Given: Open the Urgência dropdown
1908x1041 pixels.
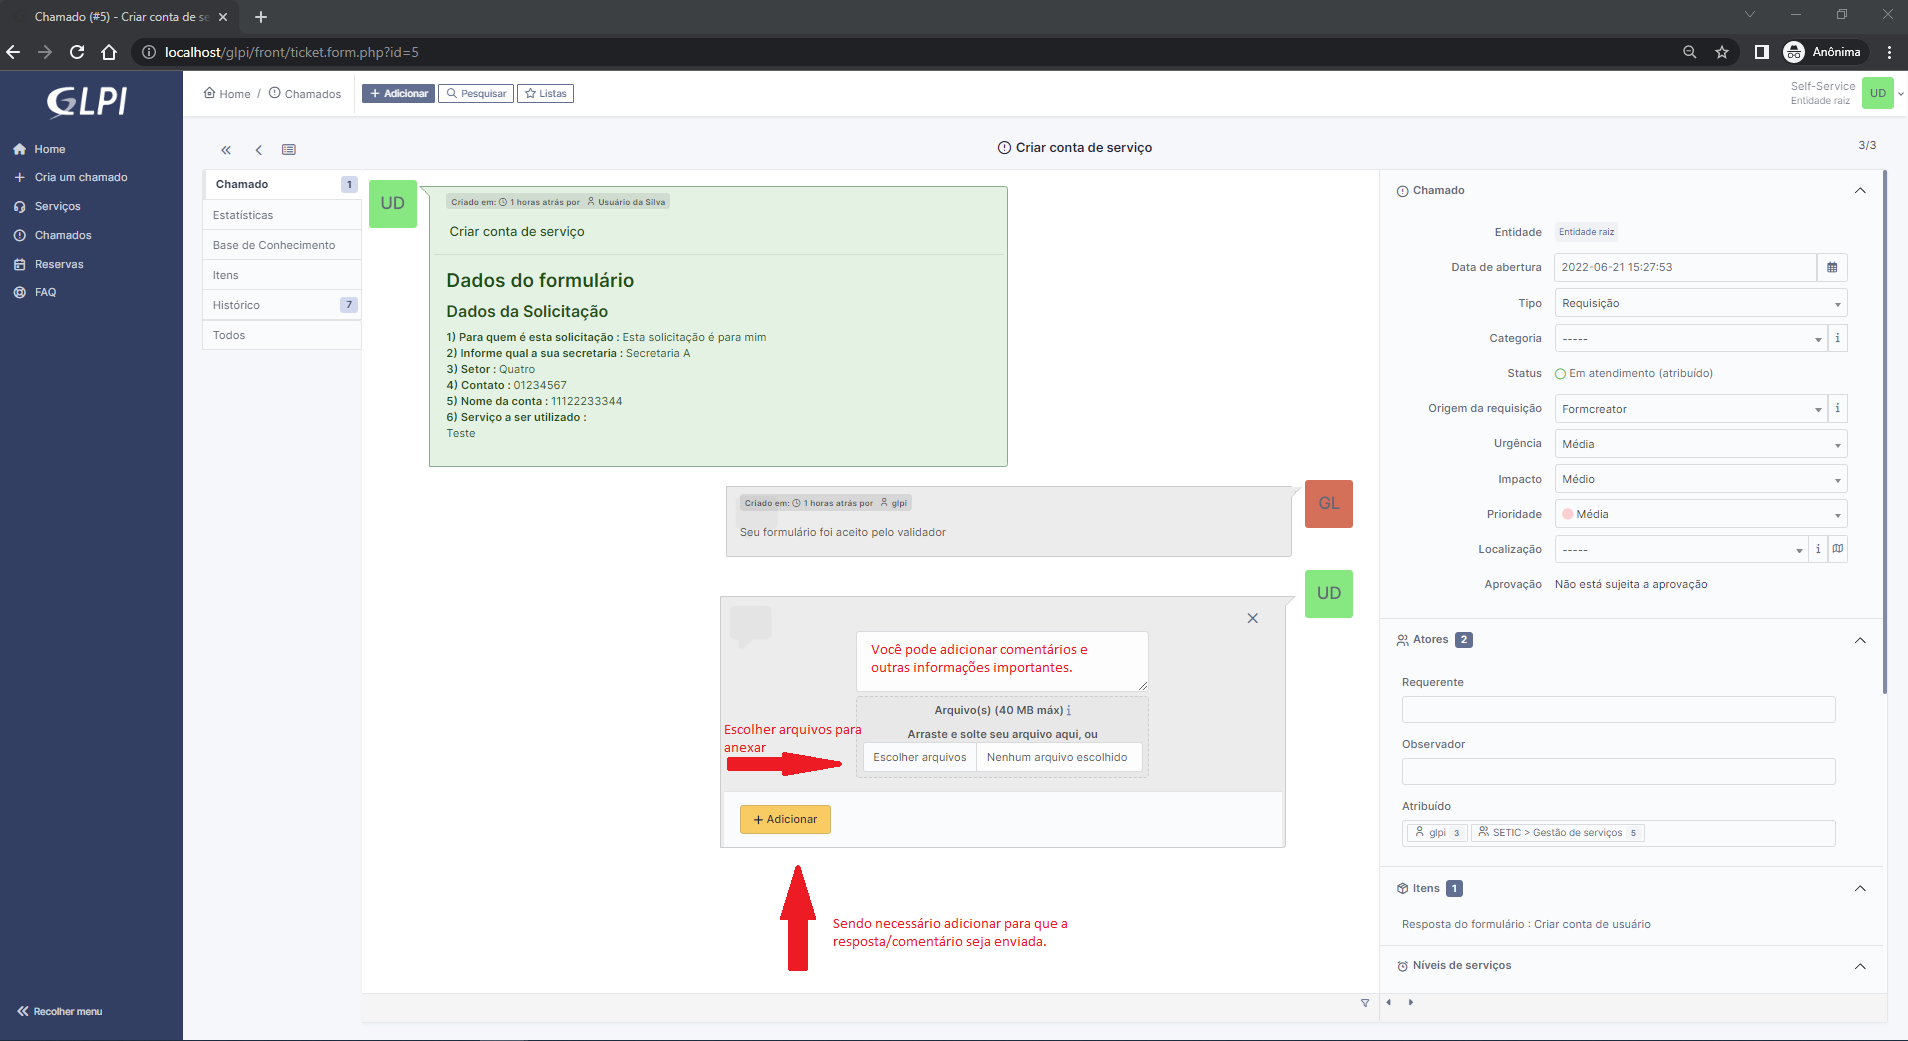Looking at the screenshot, I should [x=1699, y=444].
